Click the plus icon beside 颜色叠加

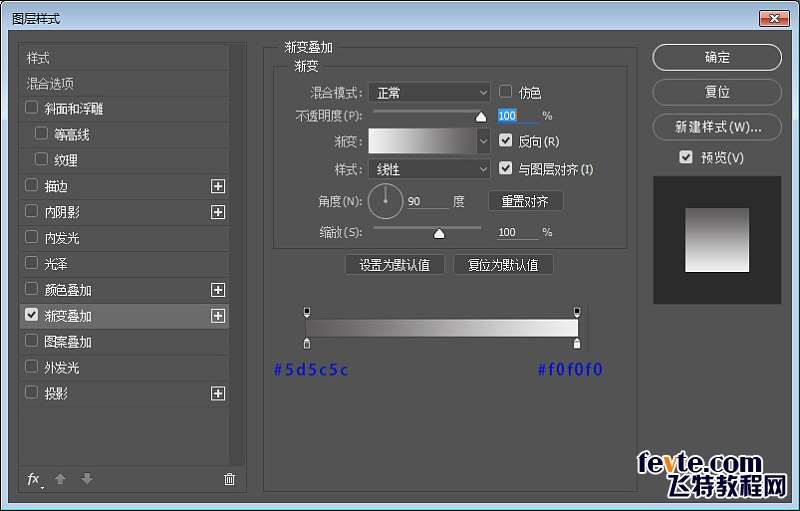click(218, 290)
